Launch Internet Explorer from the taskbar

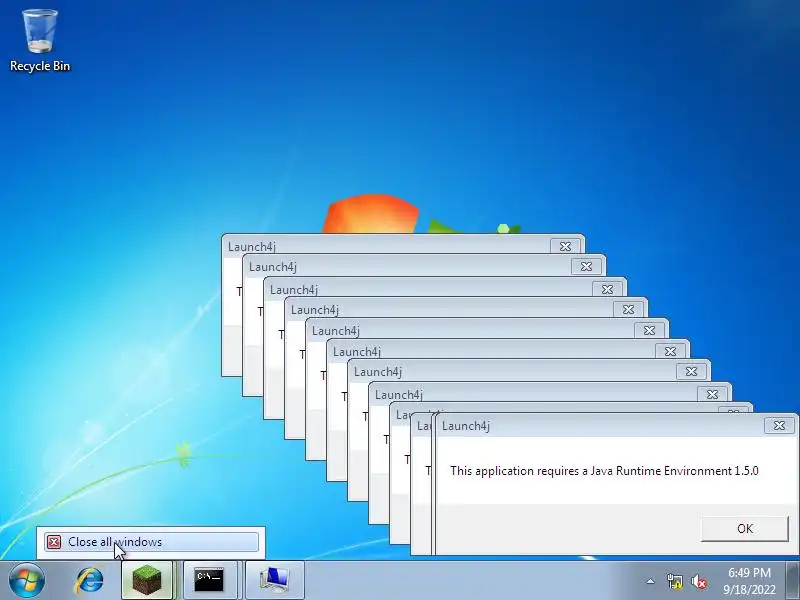pos(90,580)
